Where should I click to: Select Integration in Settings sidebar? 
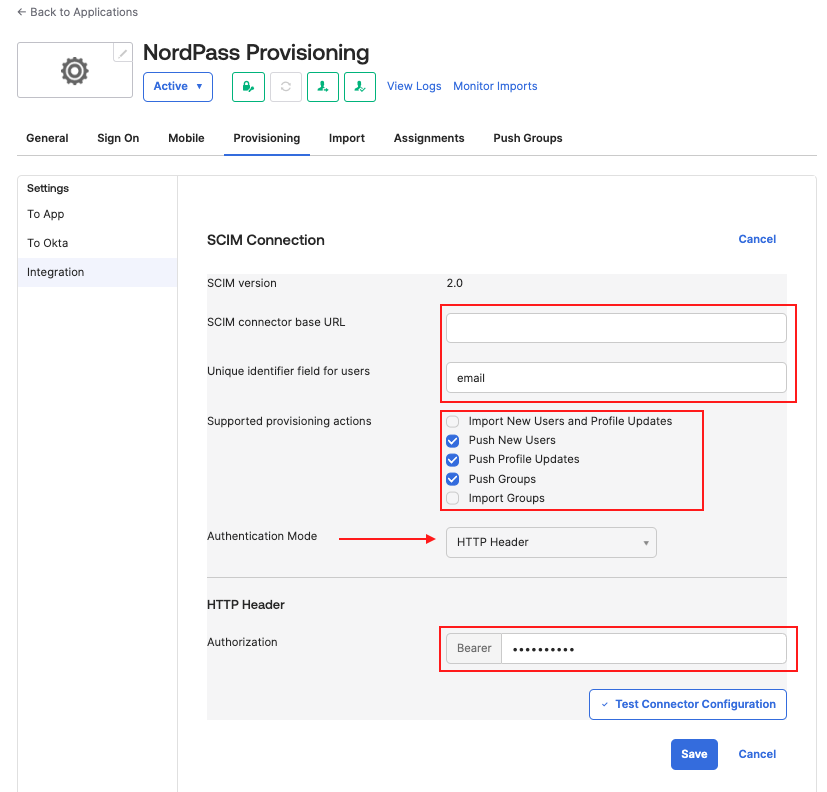(x=98, y=272)
